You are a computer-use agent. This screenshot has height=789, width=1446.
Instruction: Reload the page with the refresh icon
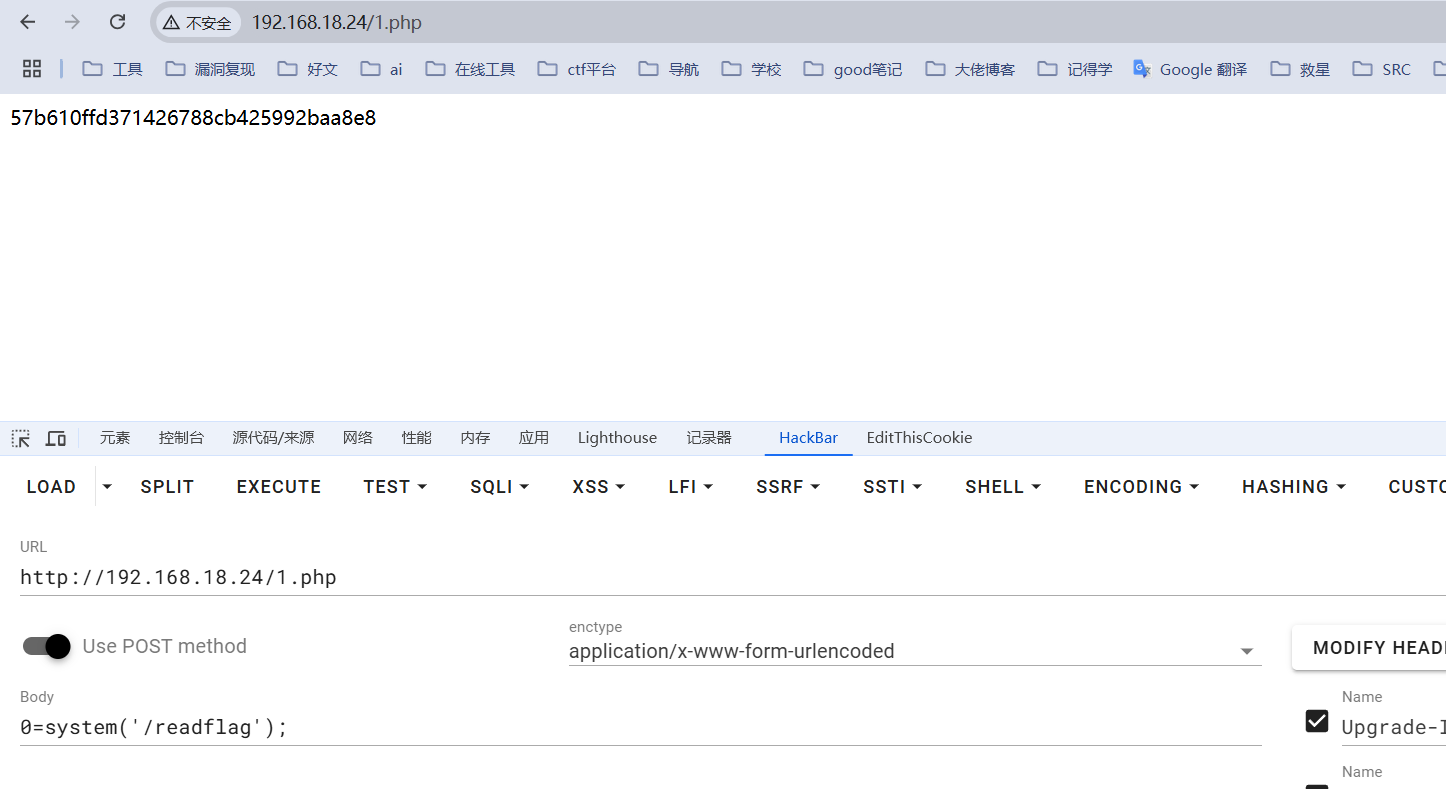[117, 22]
